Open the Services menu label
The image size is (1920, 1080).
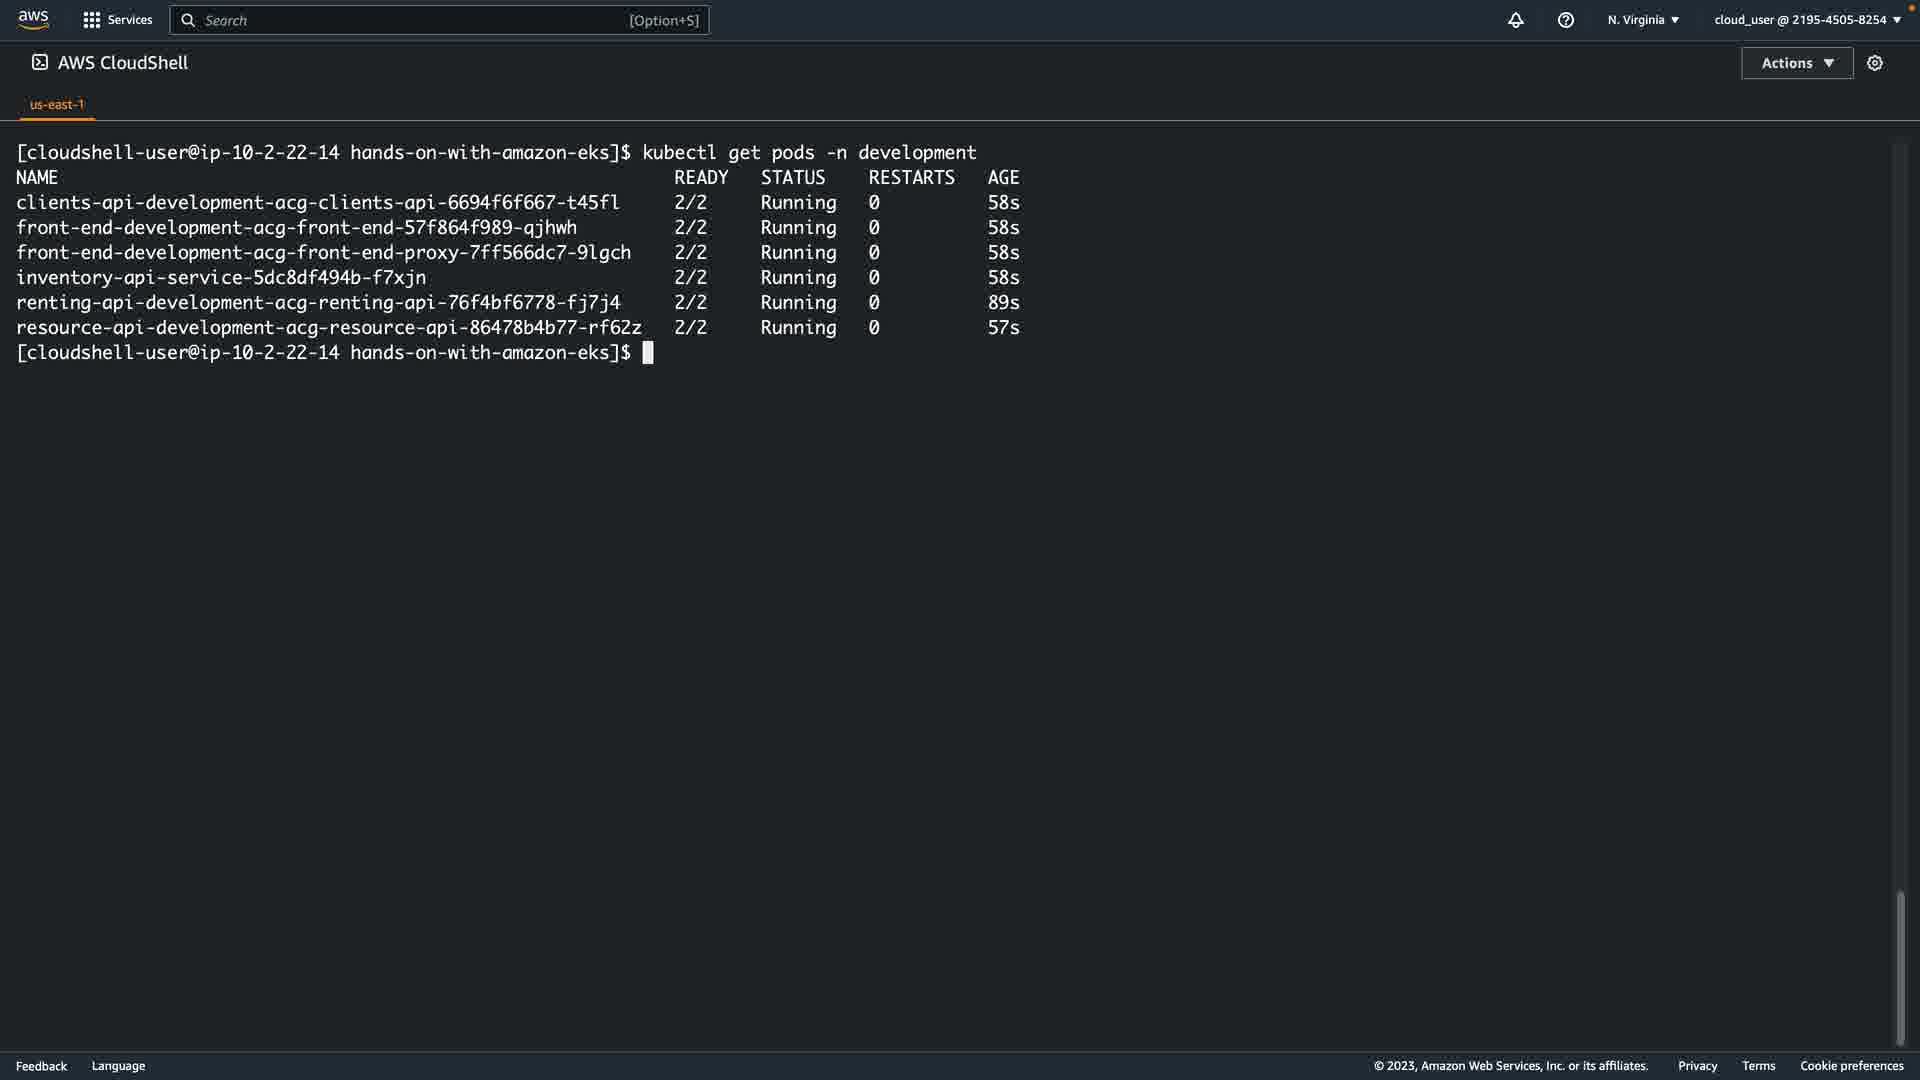(x=130, y=20)
